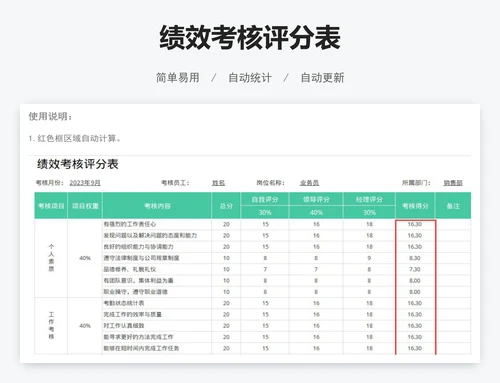Image resolution: width=500 pixels, height=383 pixels.
Task: Click the 发现问题以及解决问题的态度和能力 cell
Action: pos(157,235)
